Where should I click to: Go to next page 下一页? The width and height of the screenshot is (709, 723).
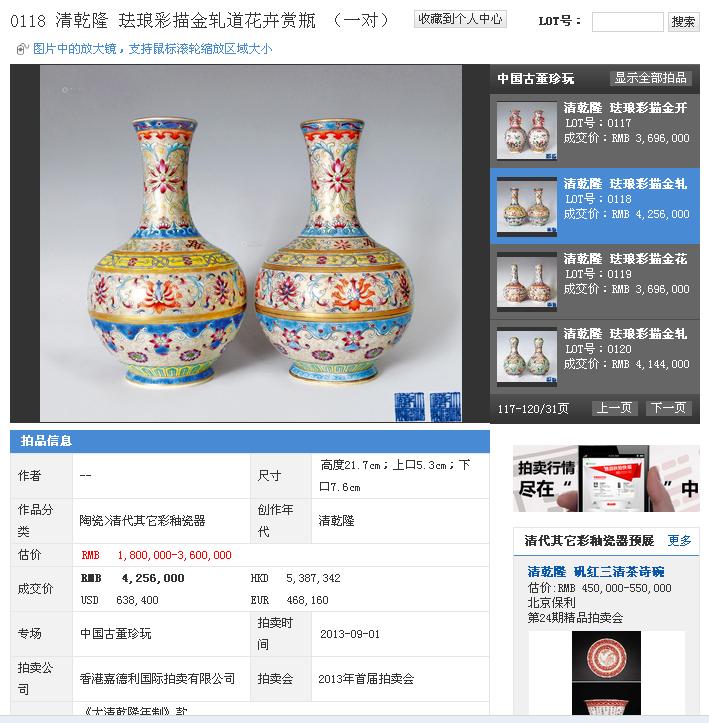click(x=668, y=408)
